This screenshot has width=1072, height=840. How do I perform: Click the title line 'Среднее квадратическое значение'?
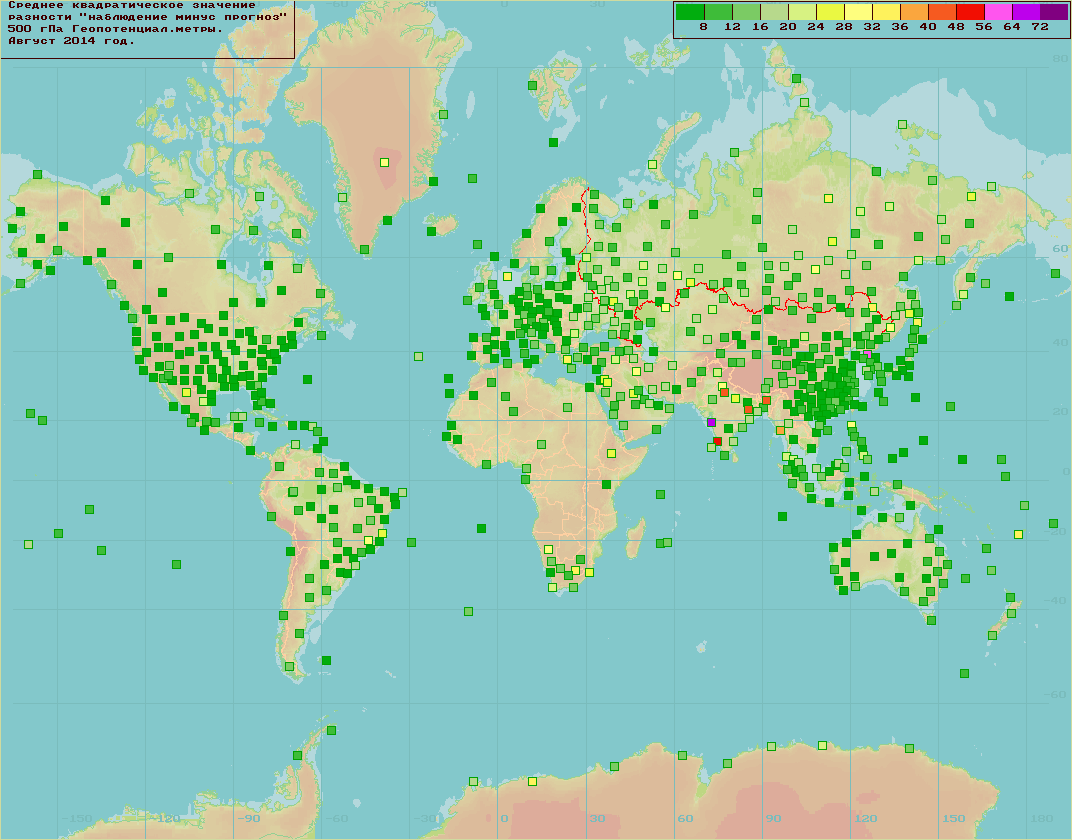click(132, 5)
